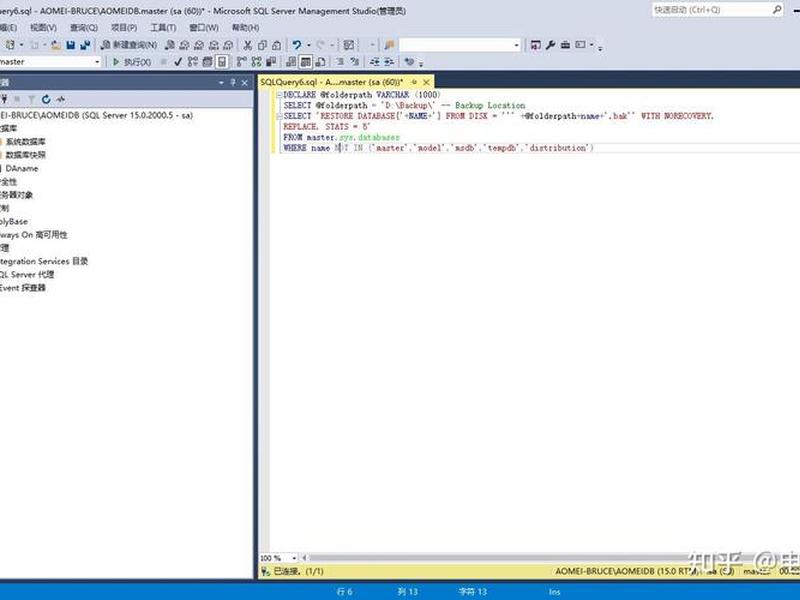
Task: Click the Cut scissors icon
Action: tap(247, 45)
